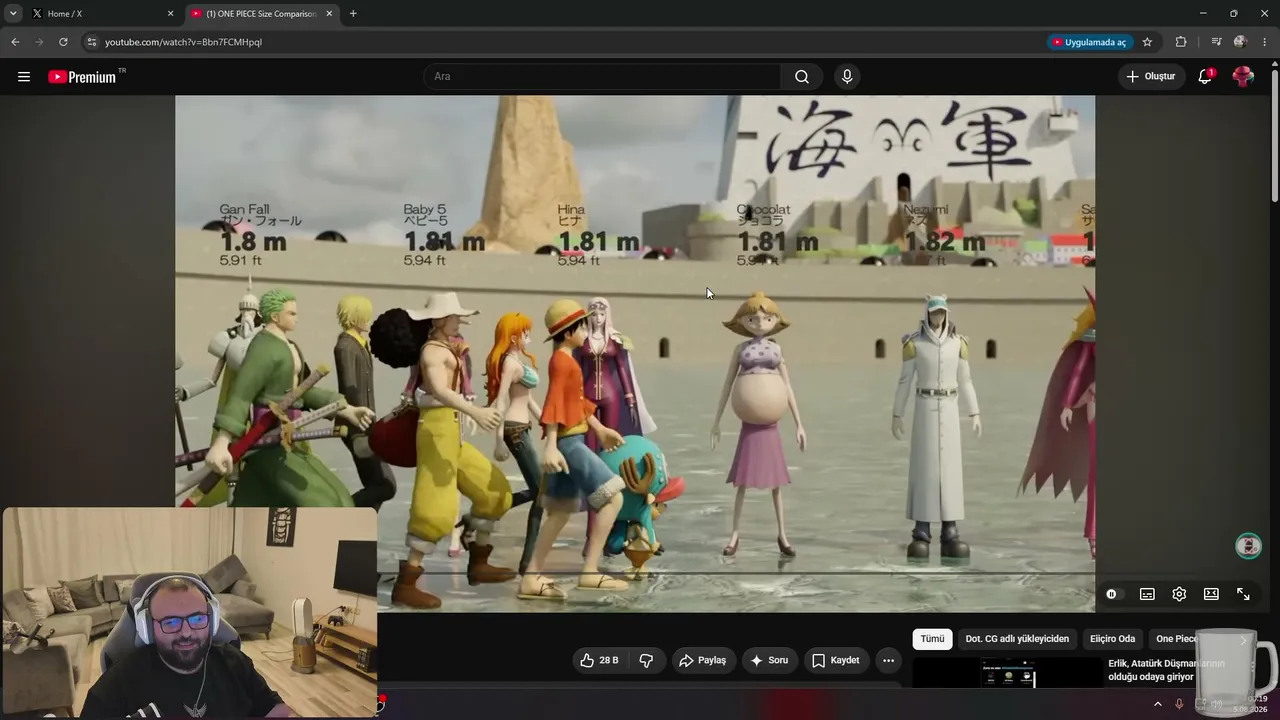
Task: Enter fullscreen in the video player
Action: [1243, 594]
